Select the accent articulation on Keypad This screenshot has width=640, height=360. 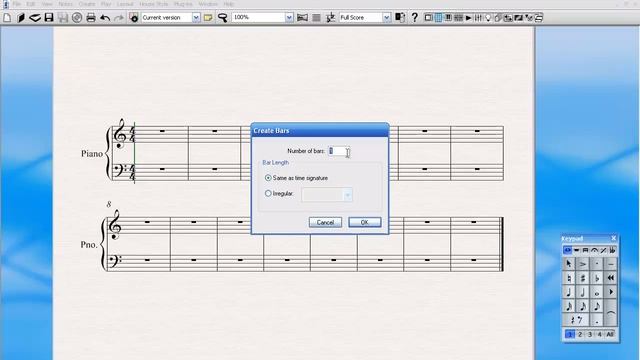pos(582,264)
